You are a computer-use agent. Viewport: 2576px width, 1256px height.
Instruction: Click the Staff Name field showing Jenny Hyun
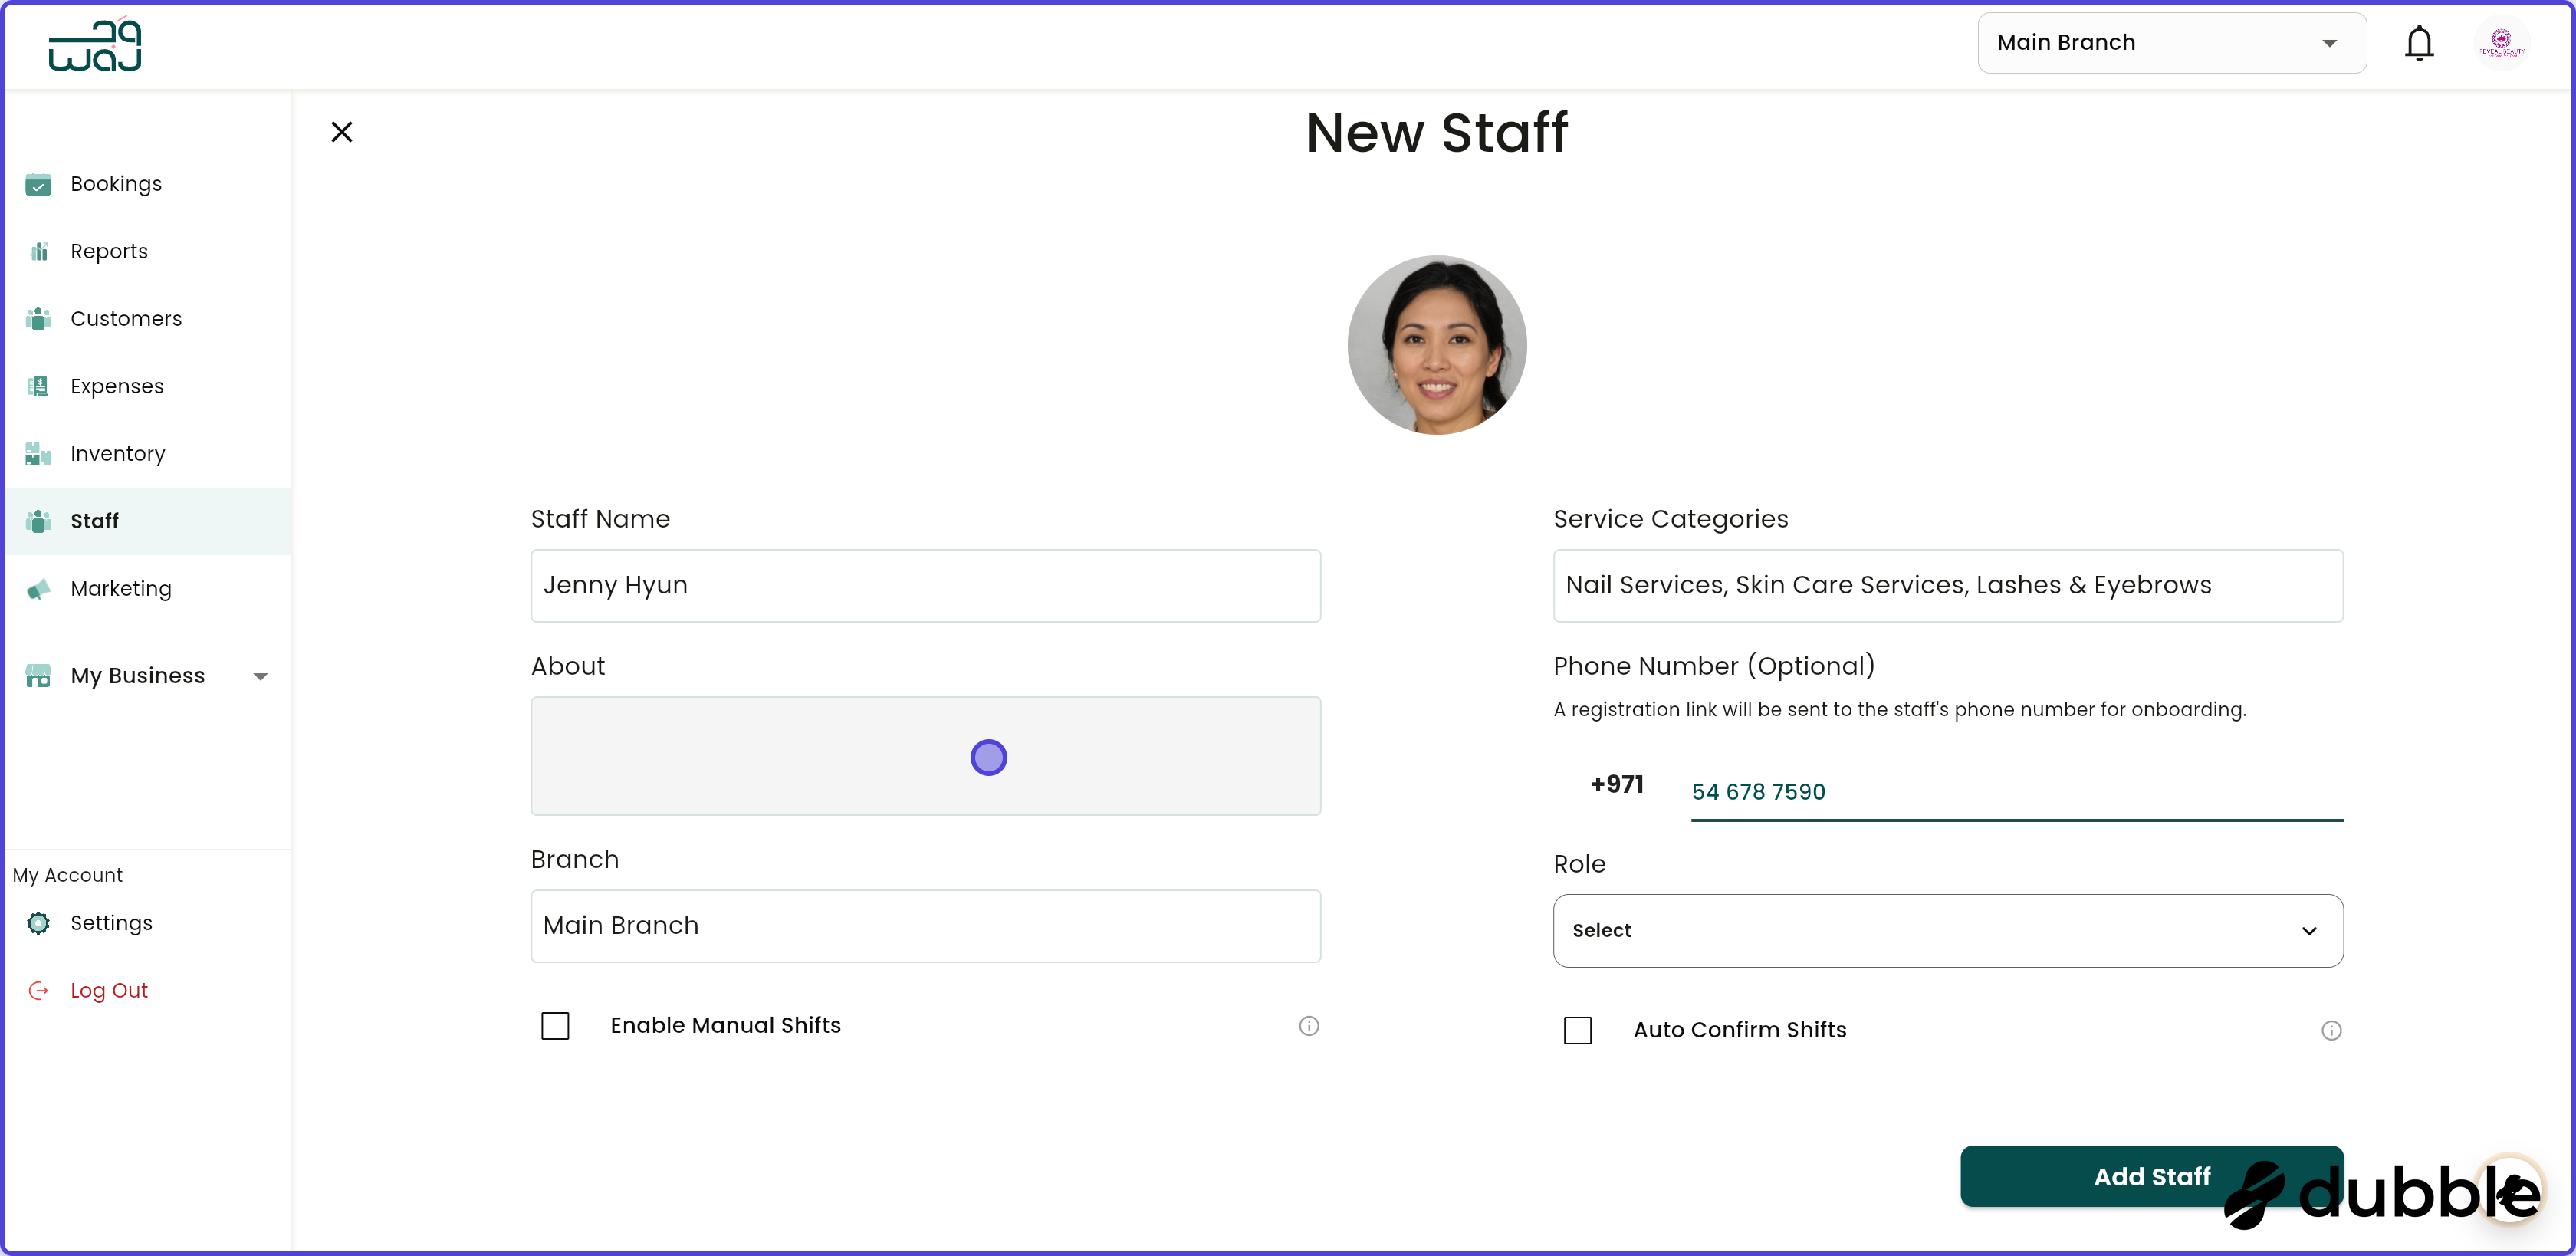(925, 586)
